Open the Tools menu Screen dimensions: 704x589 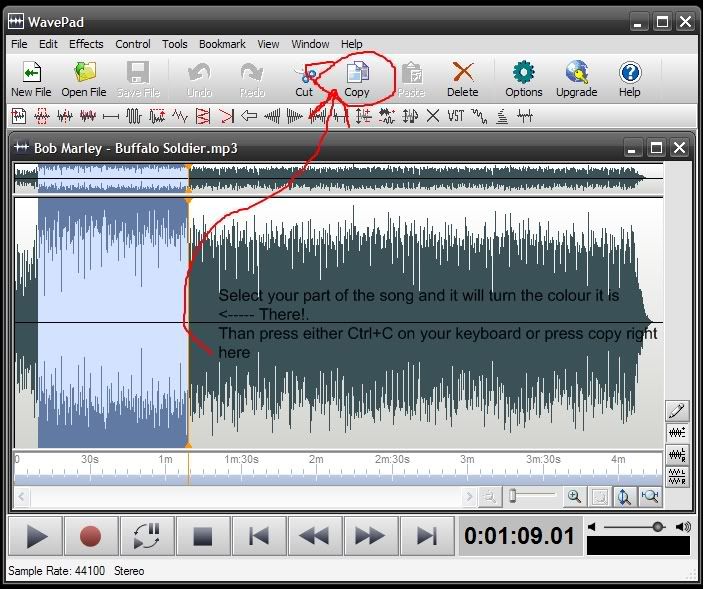pyautogui.click(x=175, y=44)
